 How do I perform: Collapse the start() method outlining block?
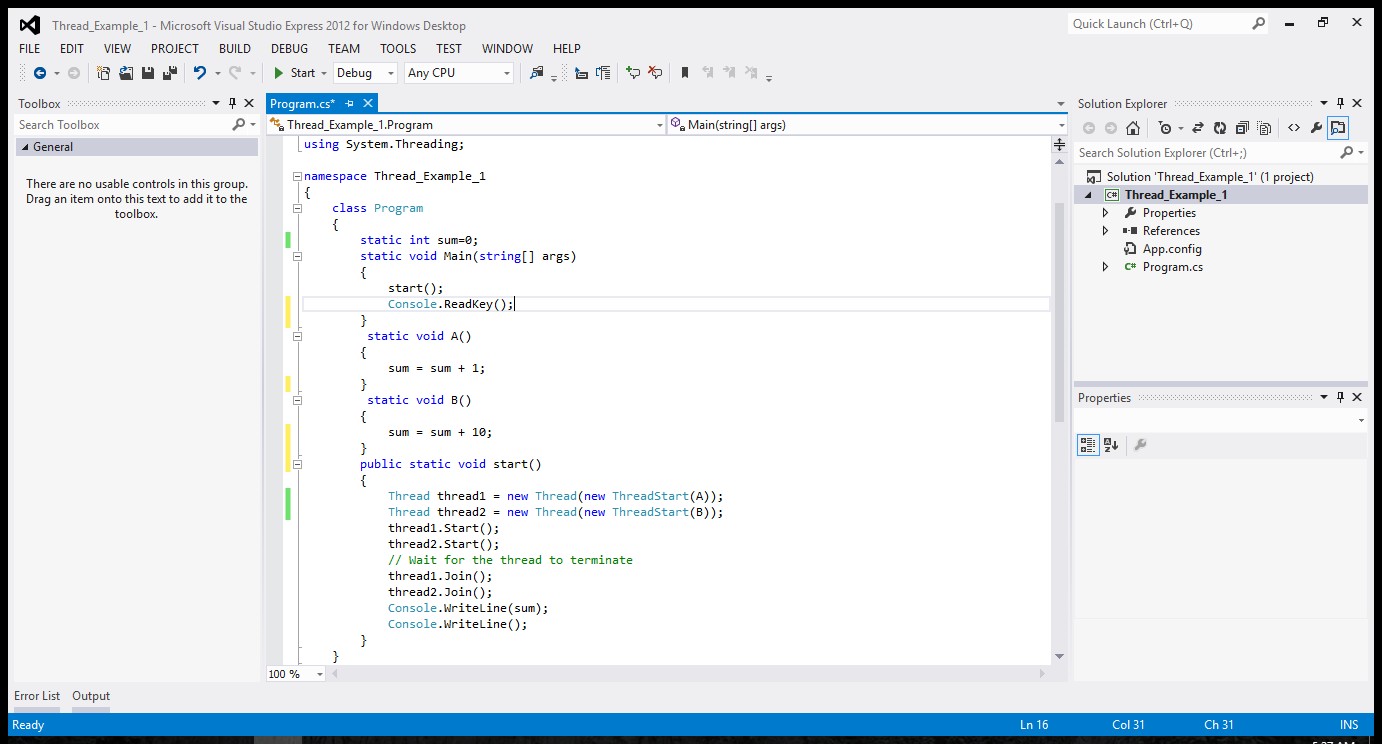click(297, 464)
